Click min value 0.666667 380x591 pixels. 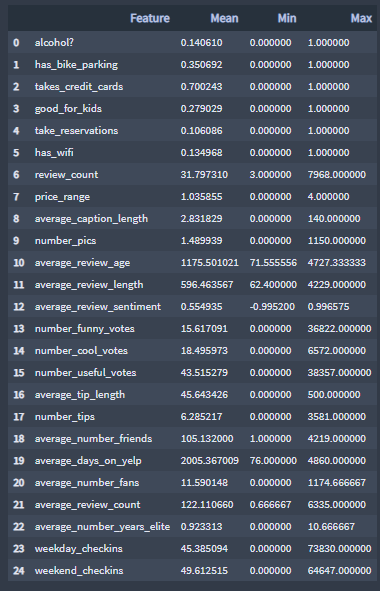pyautogui.click(x=270, y=505)
